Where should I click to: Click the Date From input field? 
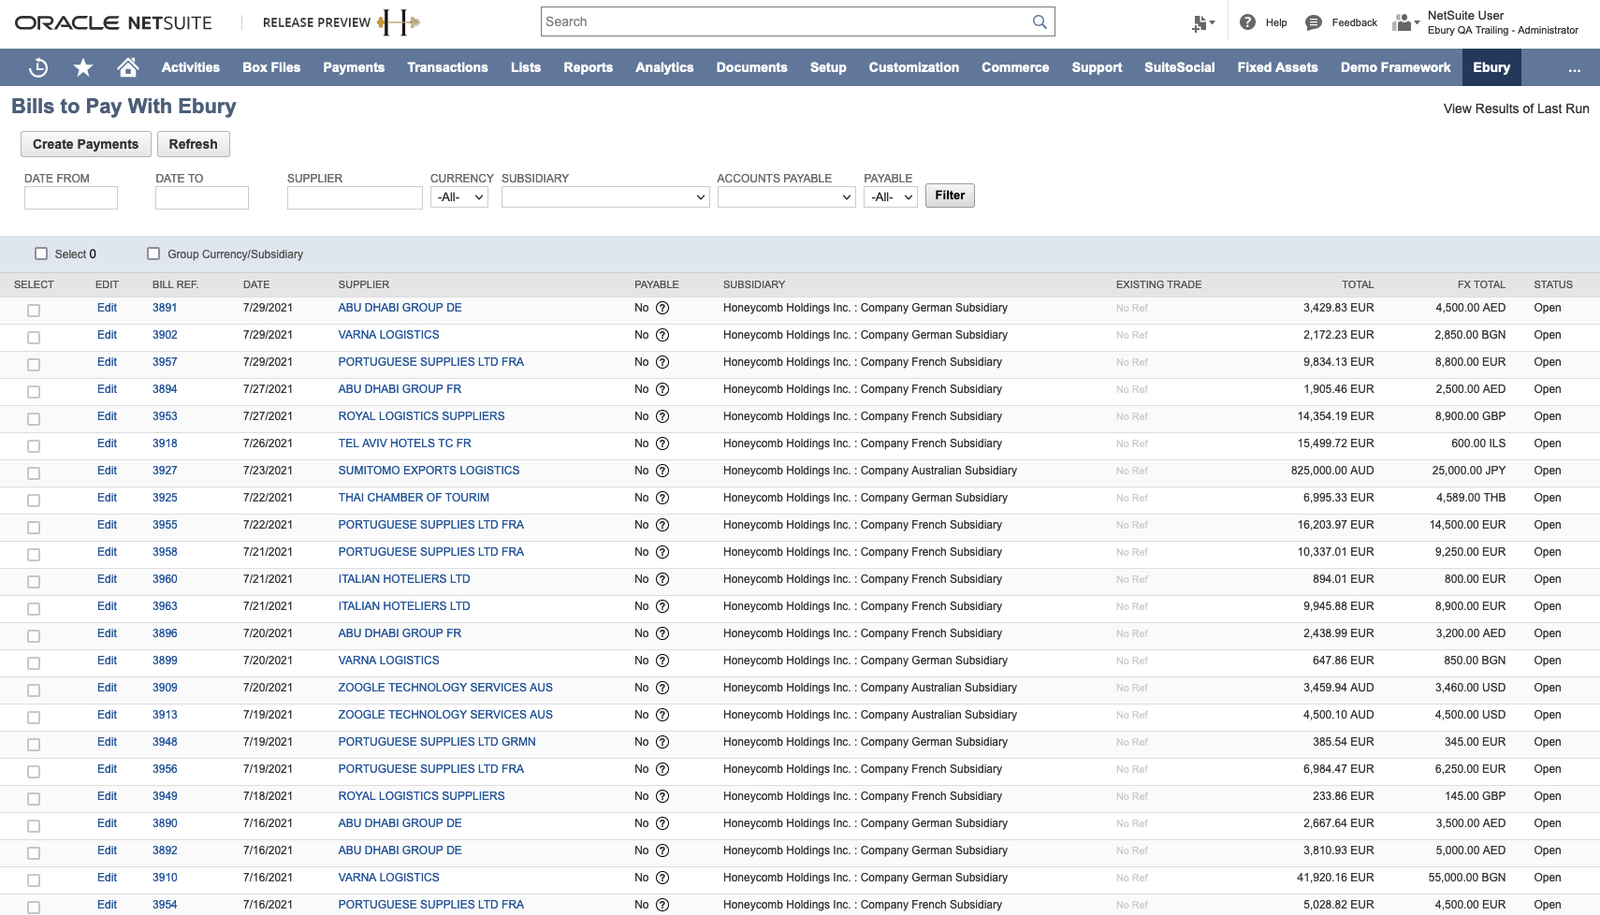point(71,198)
